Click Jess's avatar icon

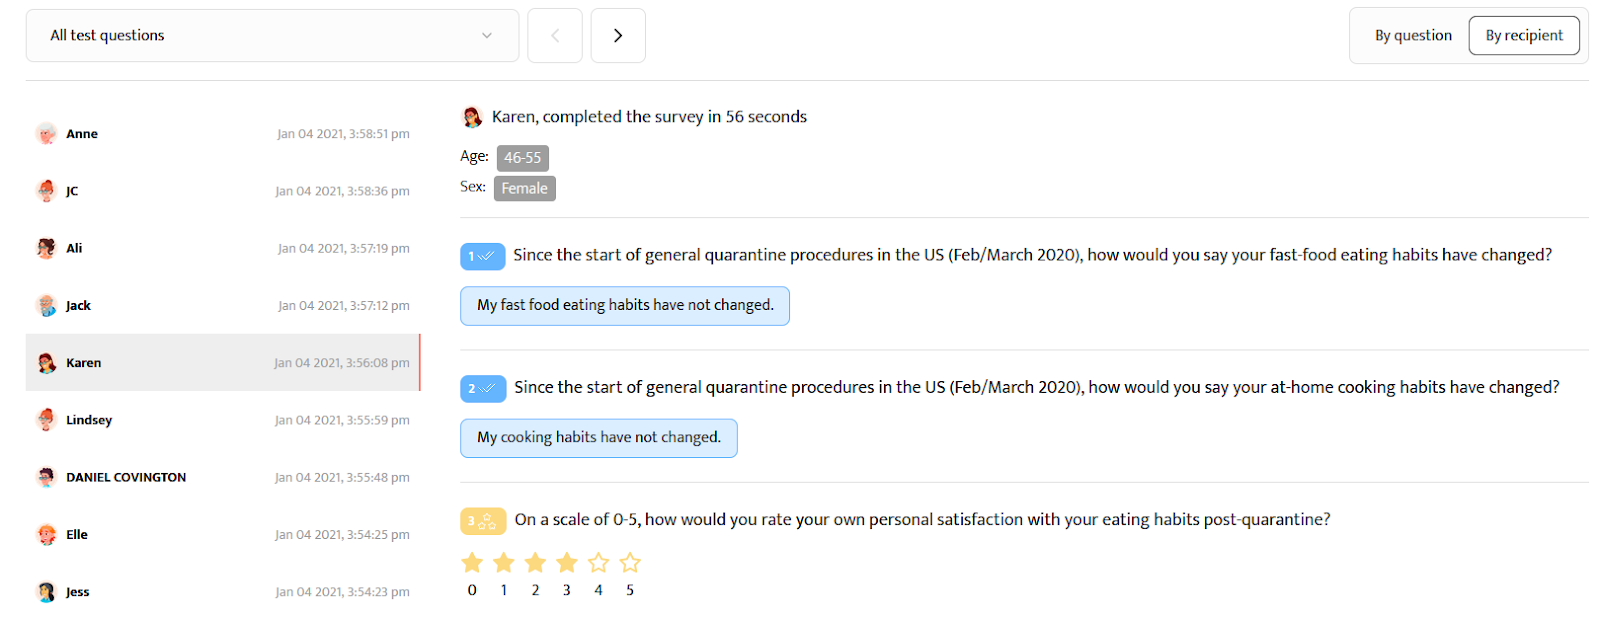[46, 591]
